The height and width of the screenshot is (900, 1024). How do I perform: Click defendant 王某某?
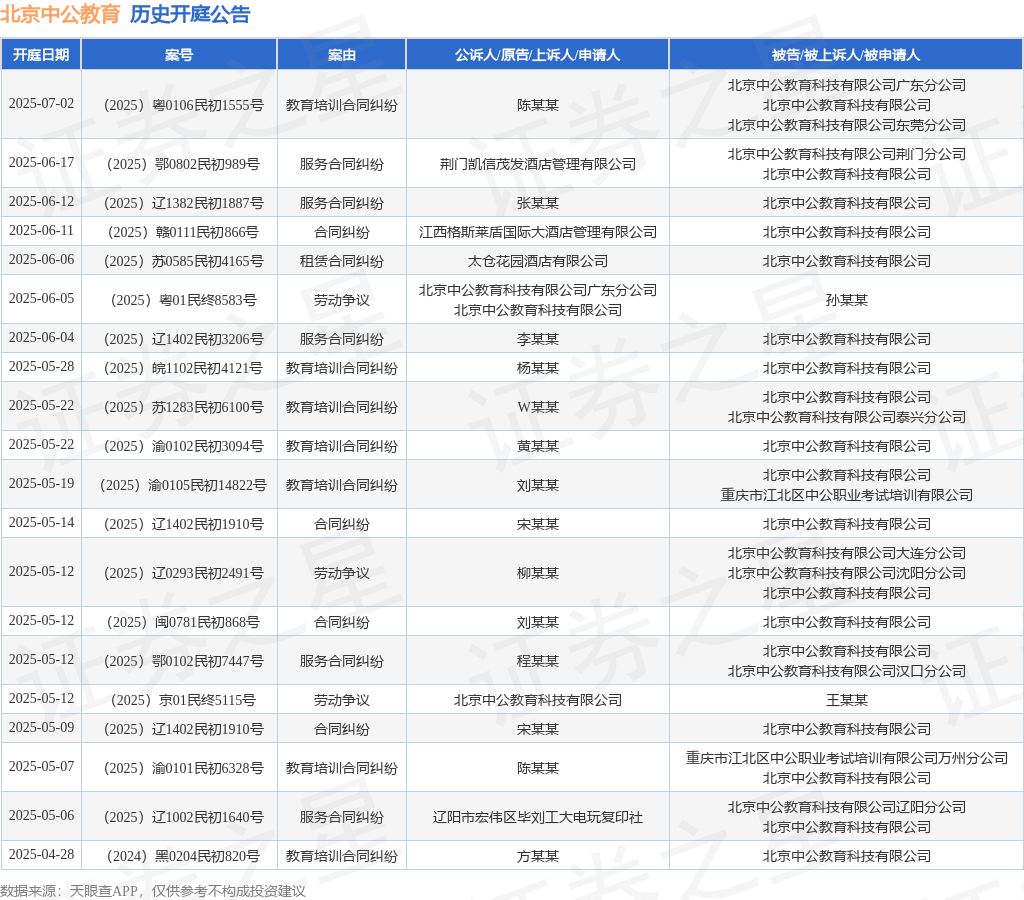(x=846, y=700)
